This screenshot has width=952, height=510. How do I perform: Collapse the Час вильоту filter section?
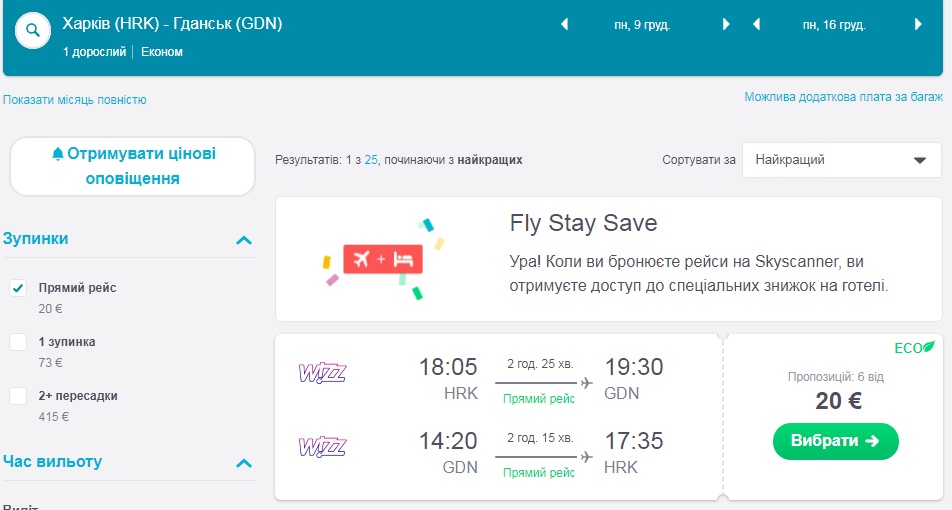pyautogui.click(x=243, y=463)
